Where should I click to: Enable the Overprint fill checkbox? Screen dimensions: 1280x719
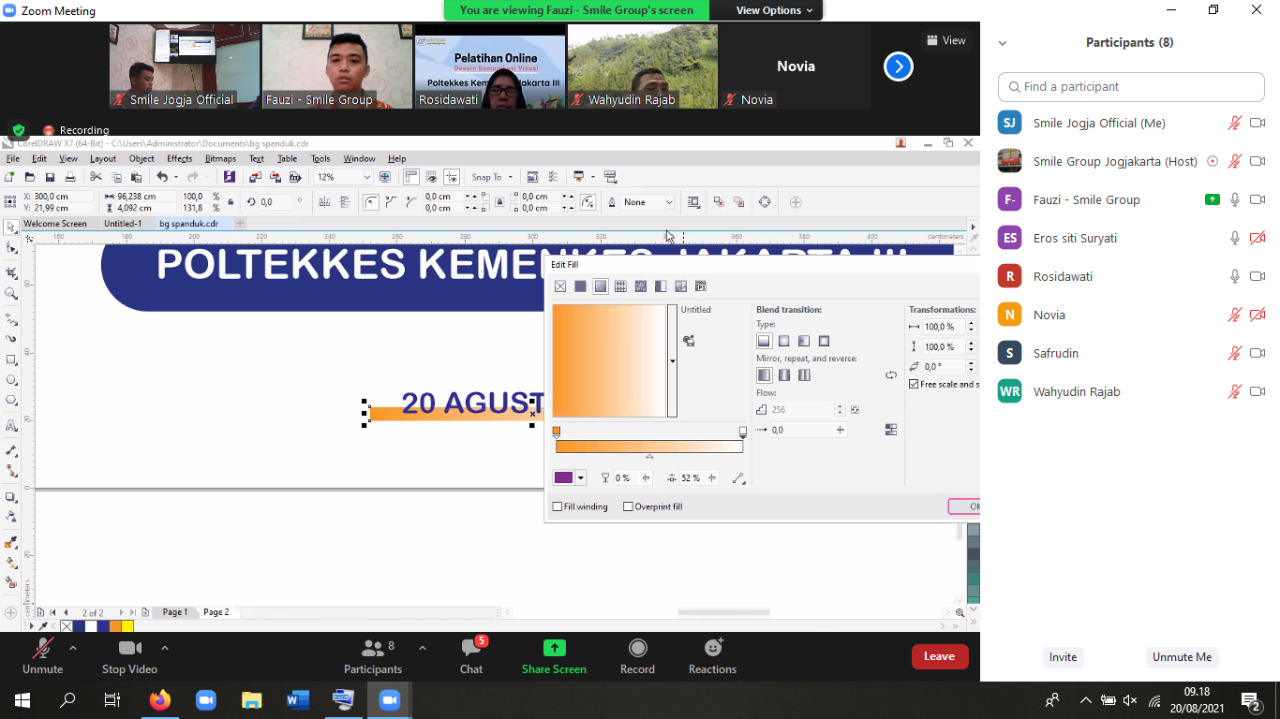(628, 507)
